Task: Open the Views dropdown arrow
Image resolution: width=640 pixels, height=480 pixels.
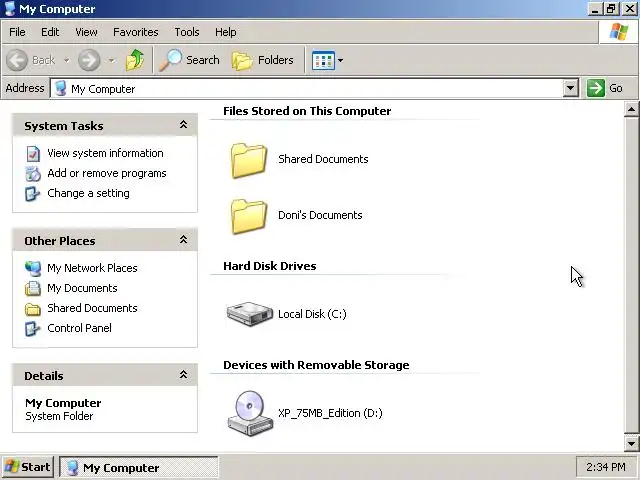Action: (x=340, y=60)
